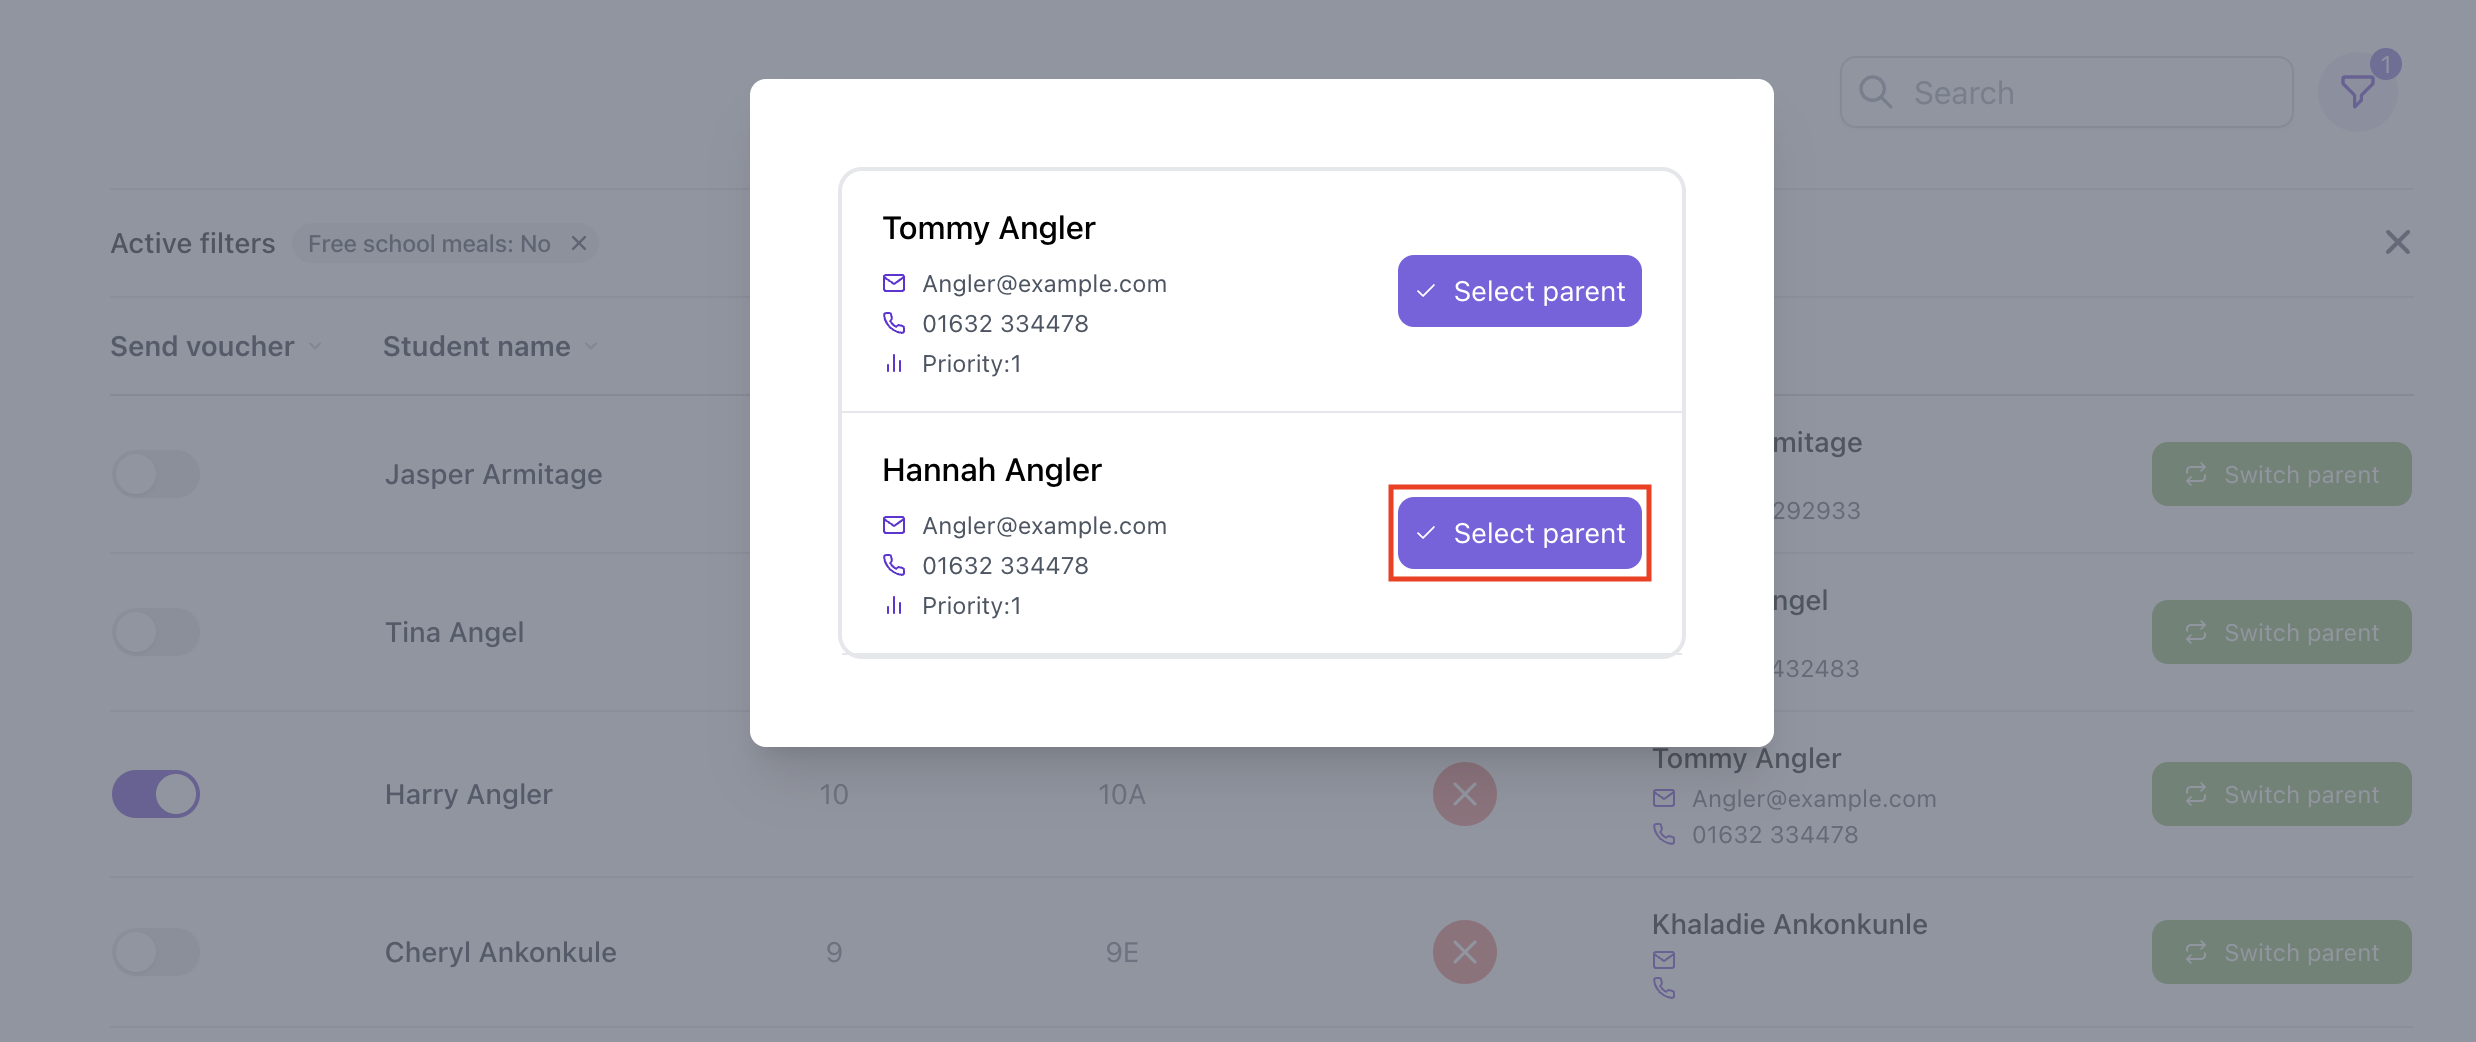The height and width of the screenshot is (1042, 2476).
Task: Click Hannah Angler's priority bars icon
Action: pos(894,606)
